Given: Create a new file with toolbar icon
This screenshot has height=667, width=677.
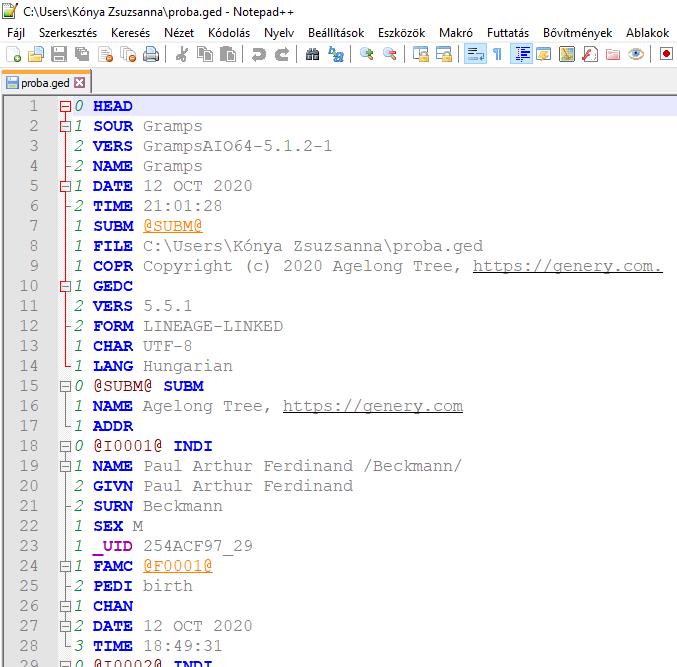Looking at the screenshot, I should point(13,55).
